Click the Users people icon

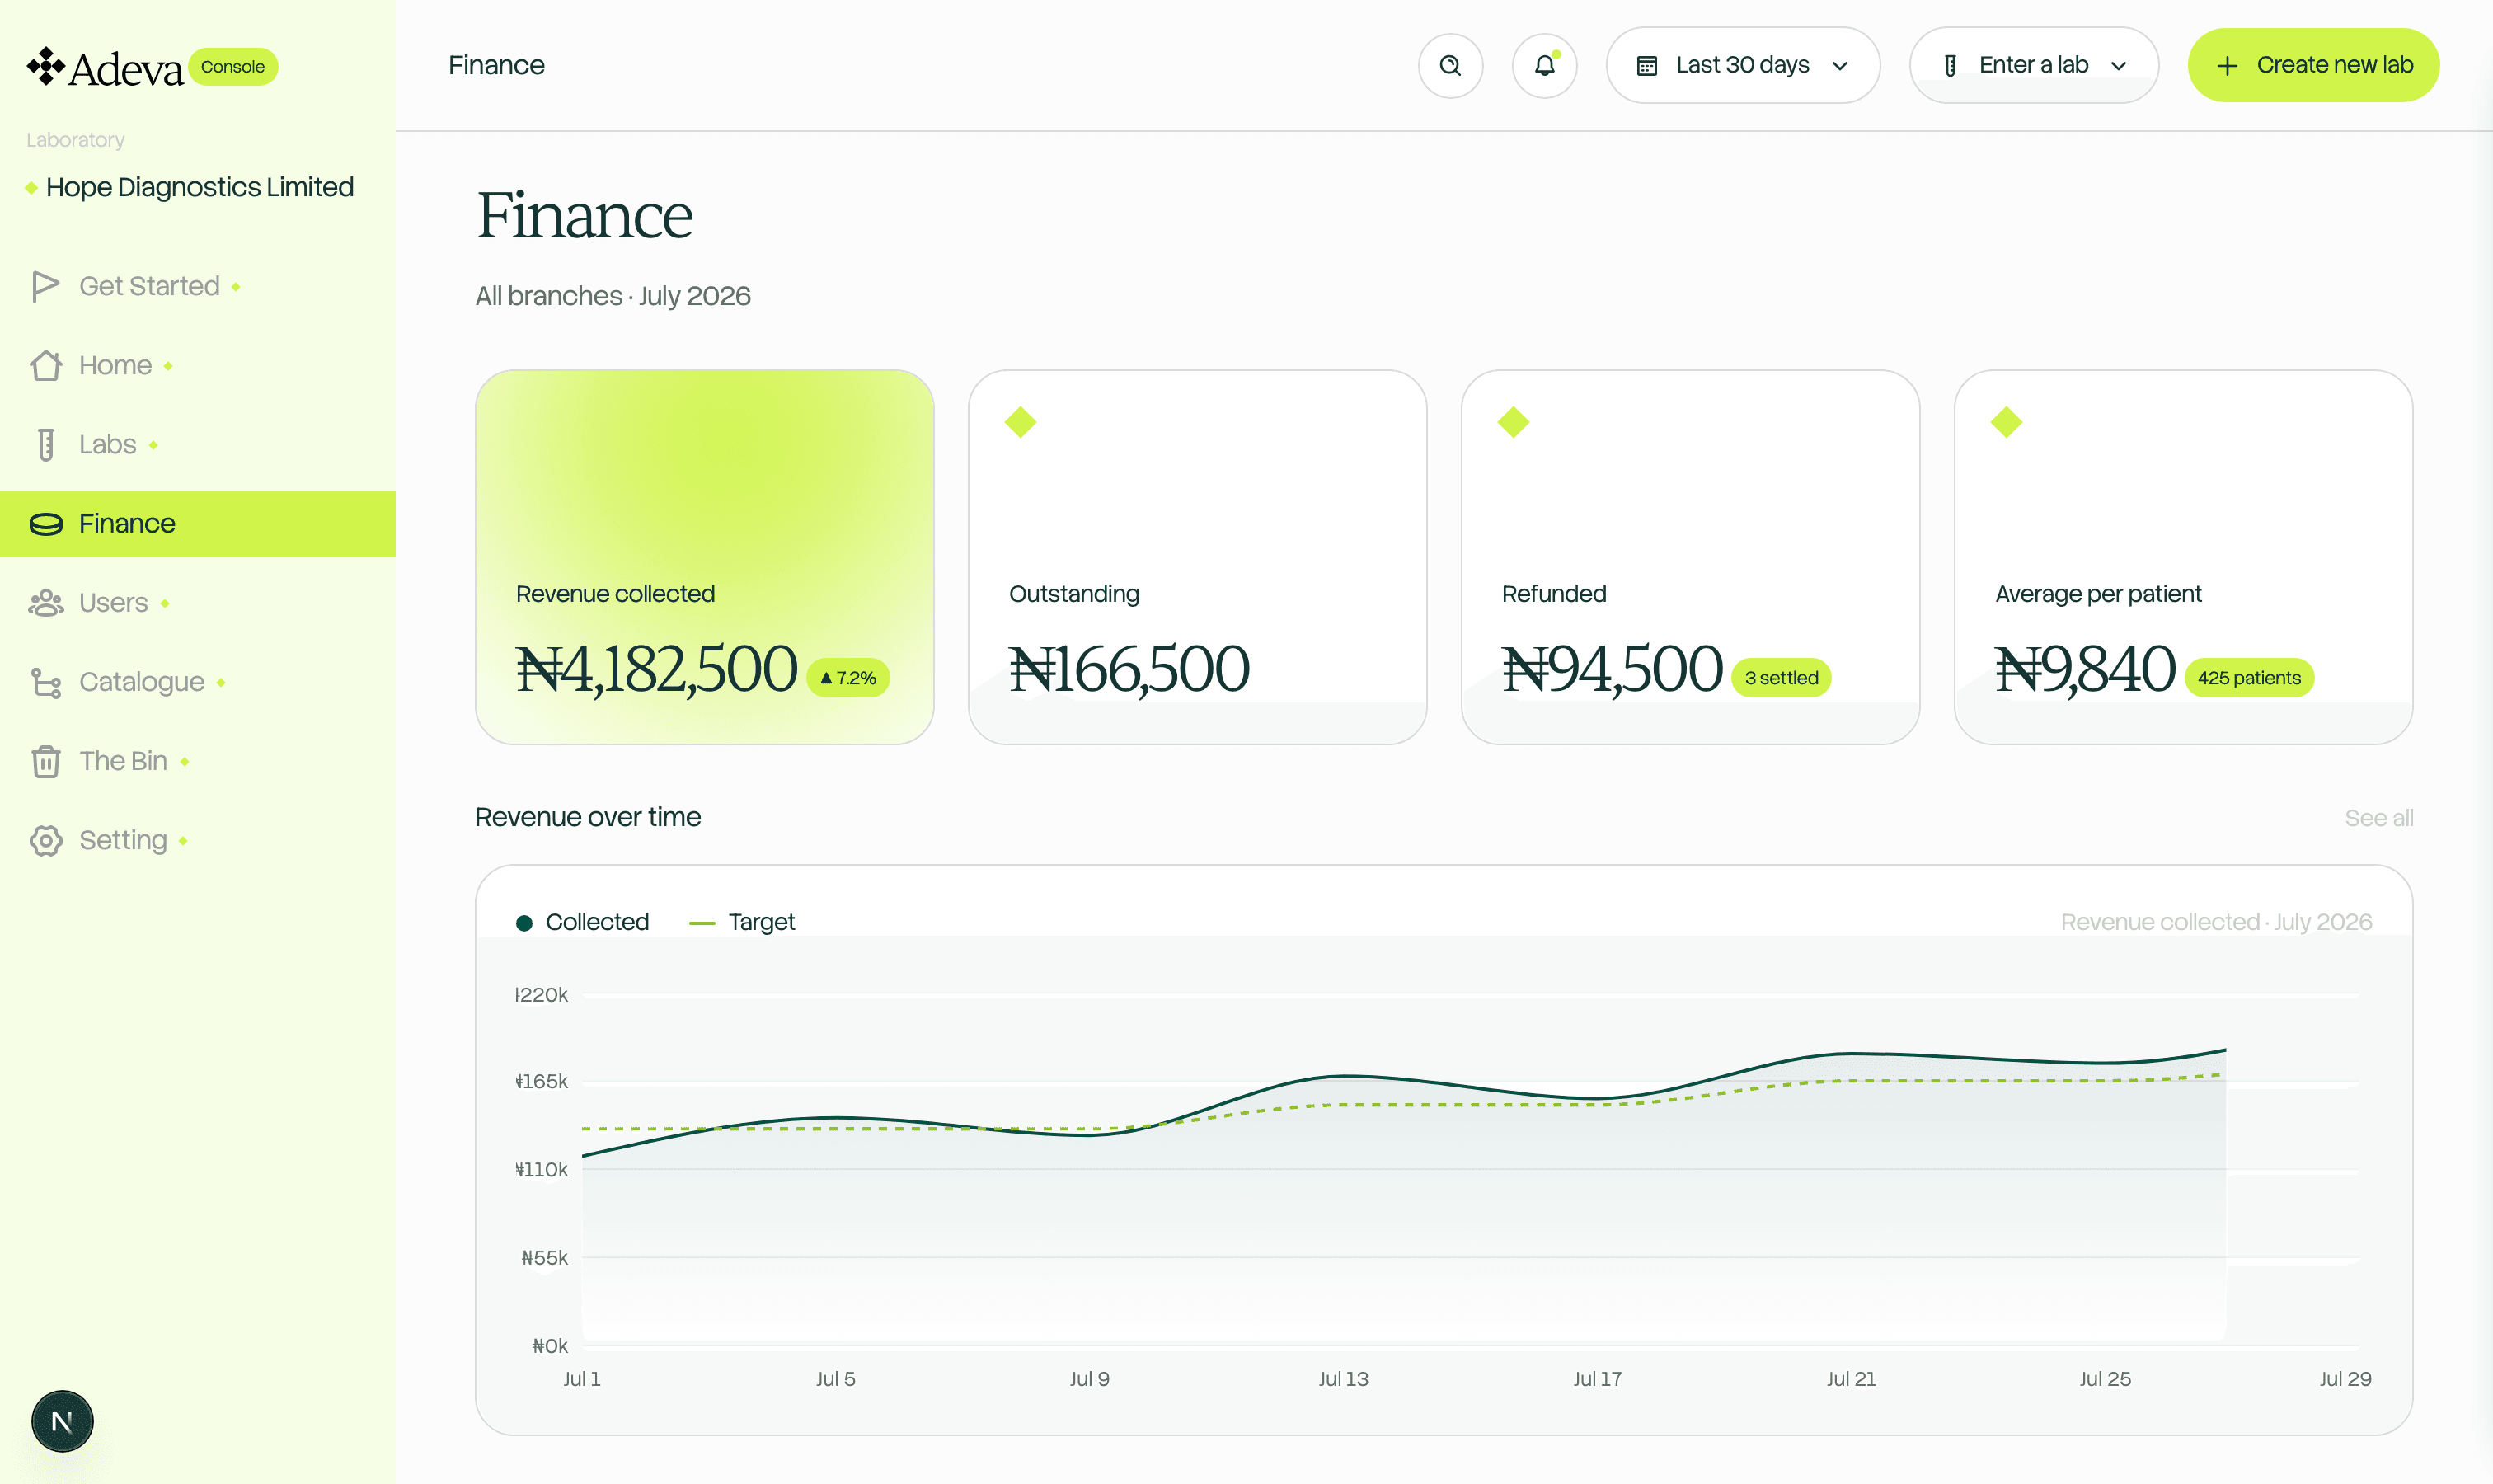(x=45, y=603)
